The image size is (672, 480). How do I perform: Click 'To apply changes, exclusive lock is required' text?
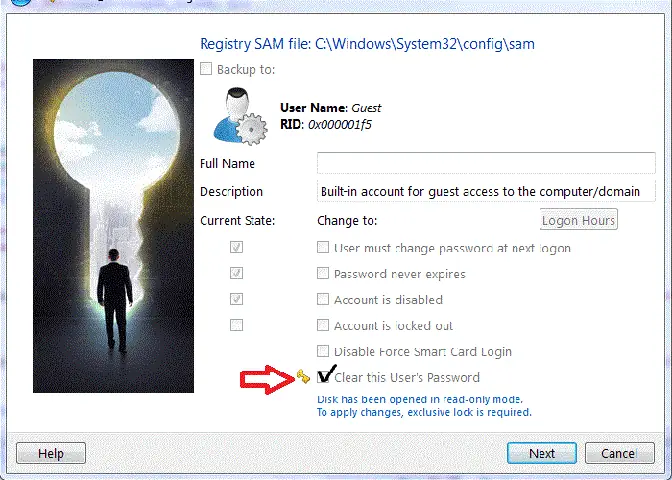[424, 412]
